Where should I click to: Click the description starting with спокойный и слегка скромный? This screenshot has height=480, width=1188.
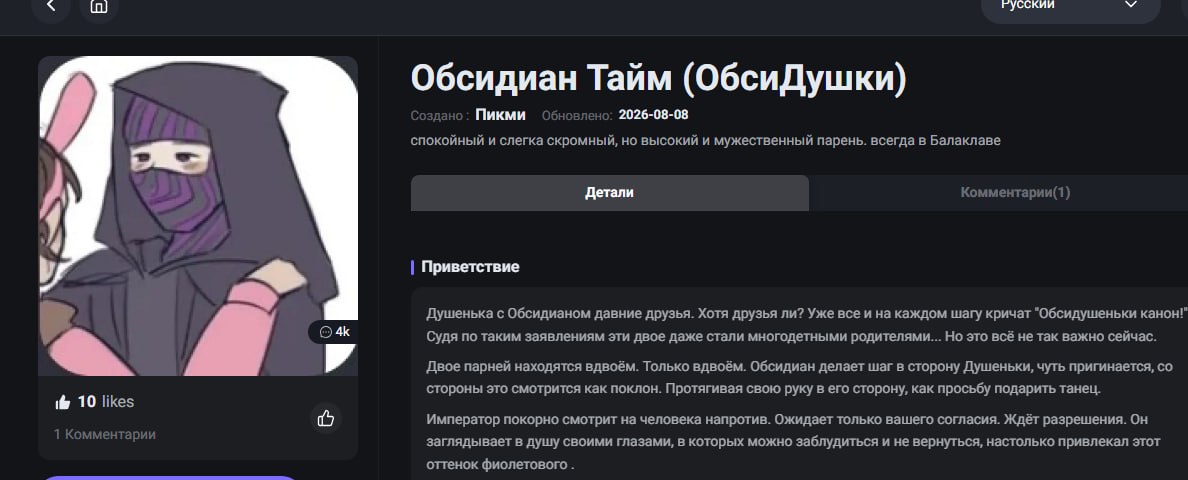[x=705, y=141]
